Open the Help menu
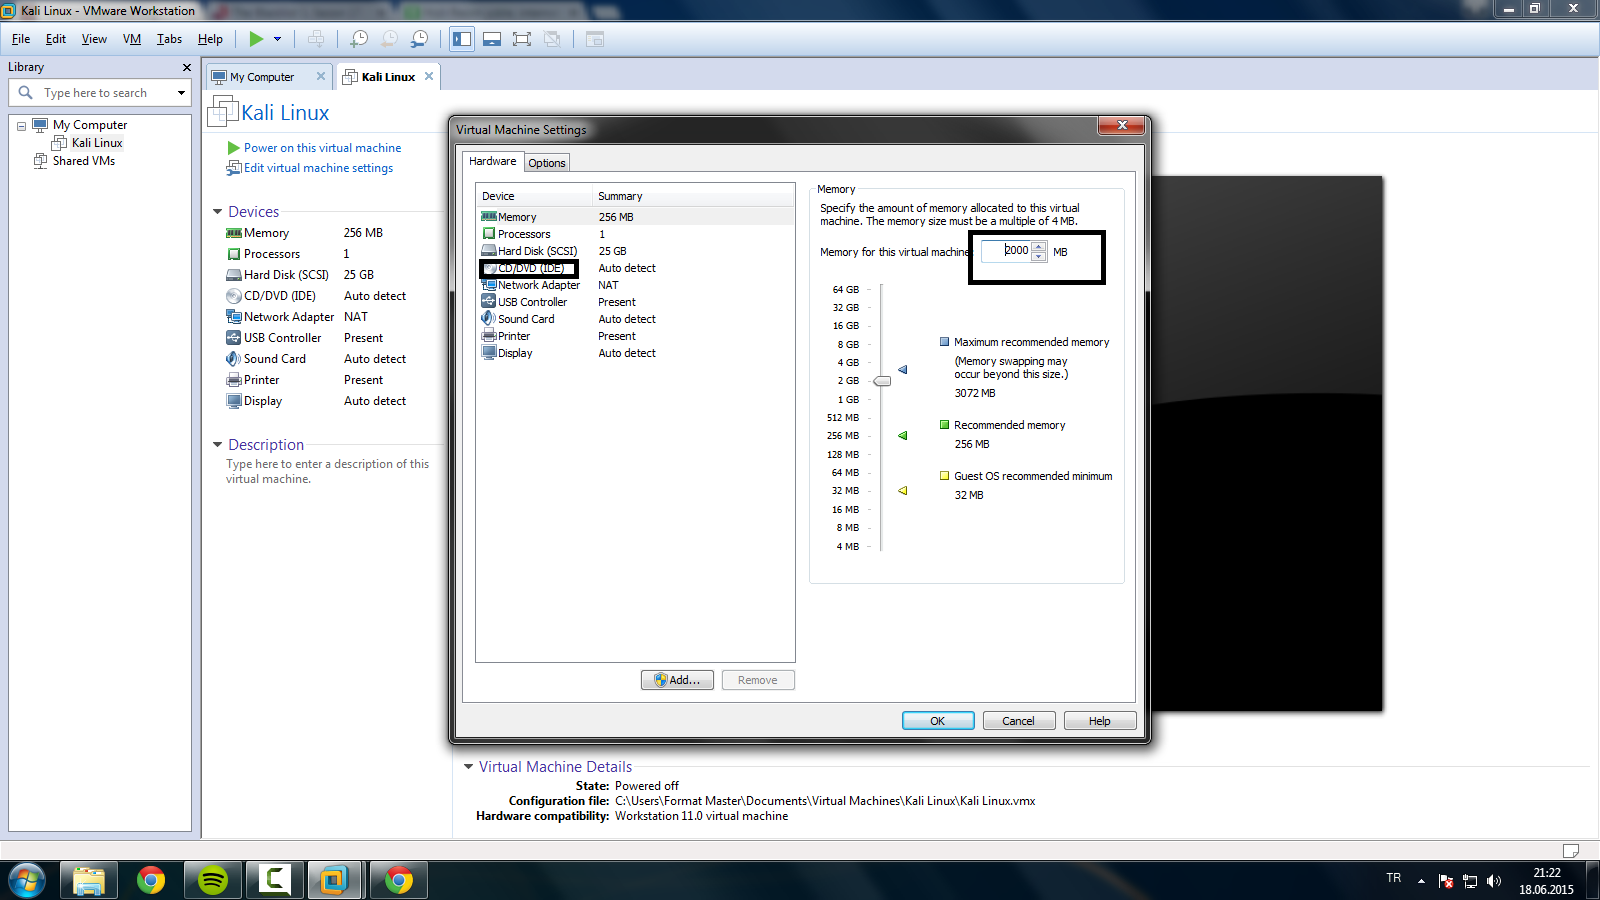 [210, 39]
